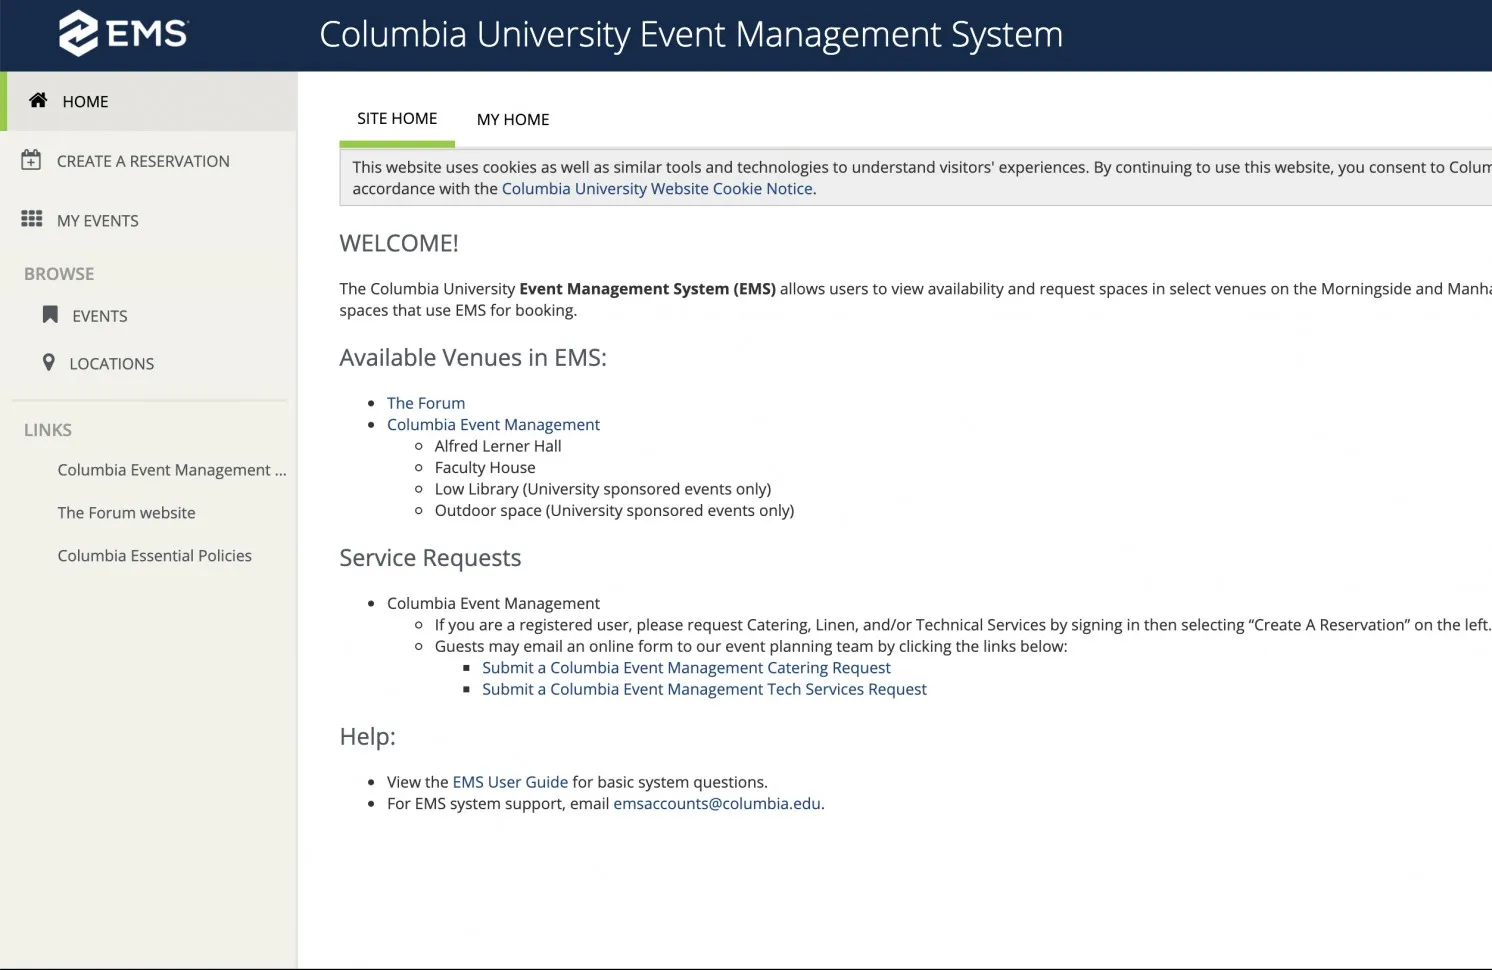Viewport: 1492px width, 970px height.
Task: Switch to the MY HOME tab
Action: click(513, 120)
